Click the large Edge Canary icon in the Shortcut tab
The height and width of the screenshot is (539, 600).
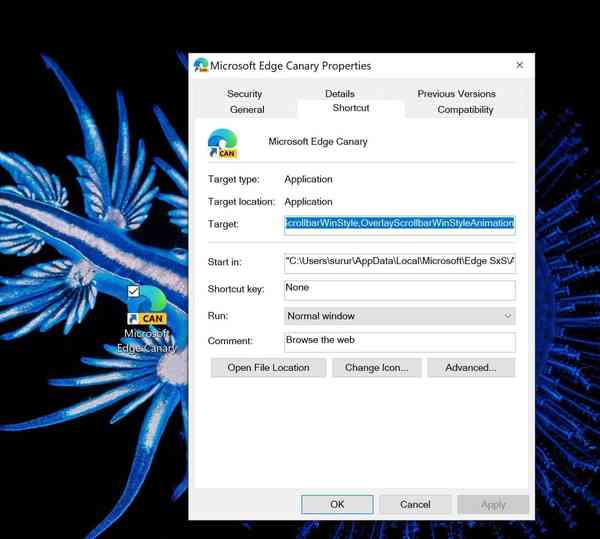point(223,143)
